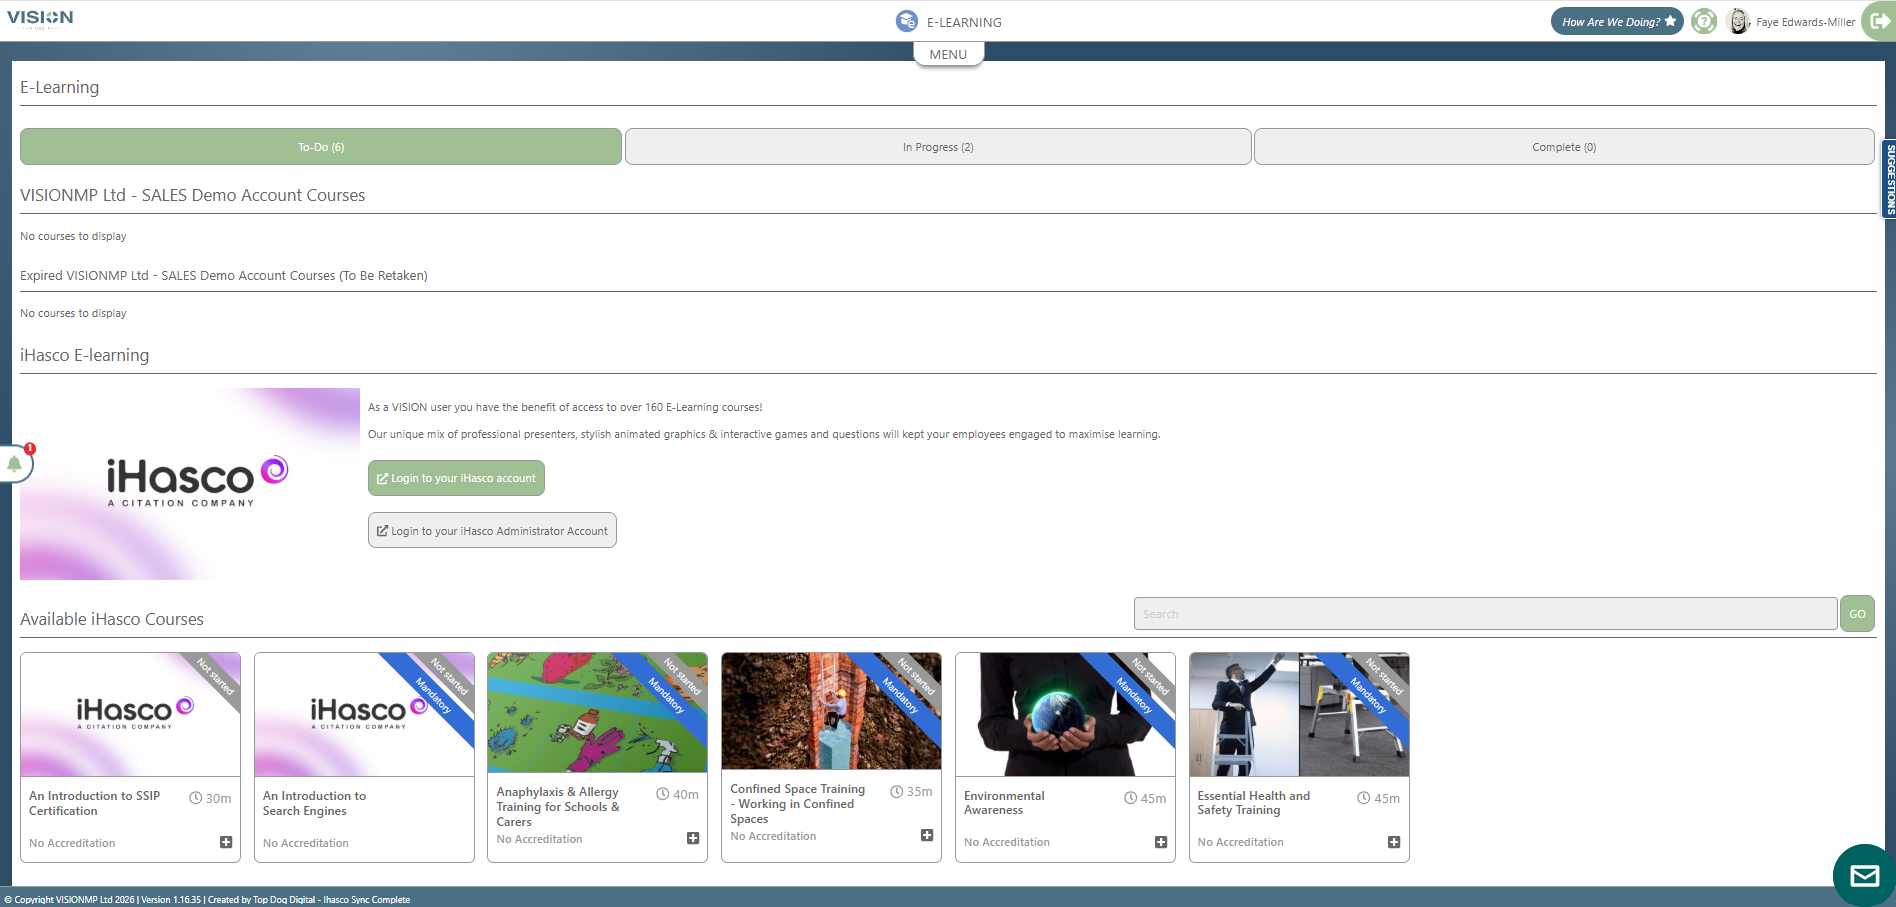This screenshot has height=907, width=1896.
Task: Click Login to your iHasco Administrator Account
Action: [492, 531]
